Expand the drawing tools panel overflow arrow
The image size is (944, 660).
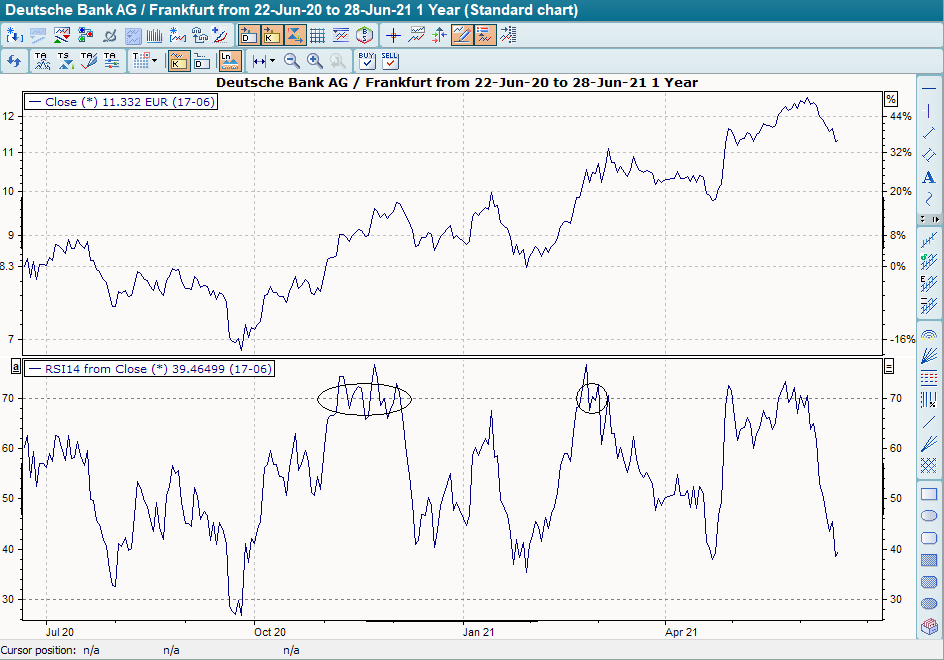coord(935,218)
